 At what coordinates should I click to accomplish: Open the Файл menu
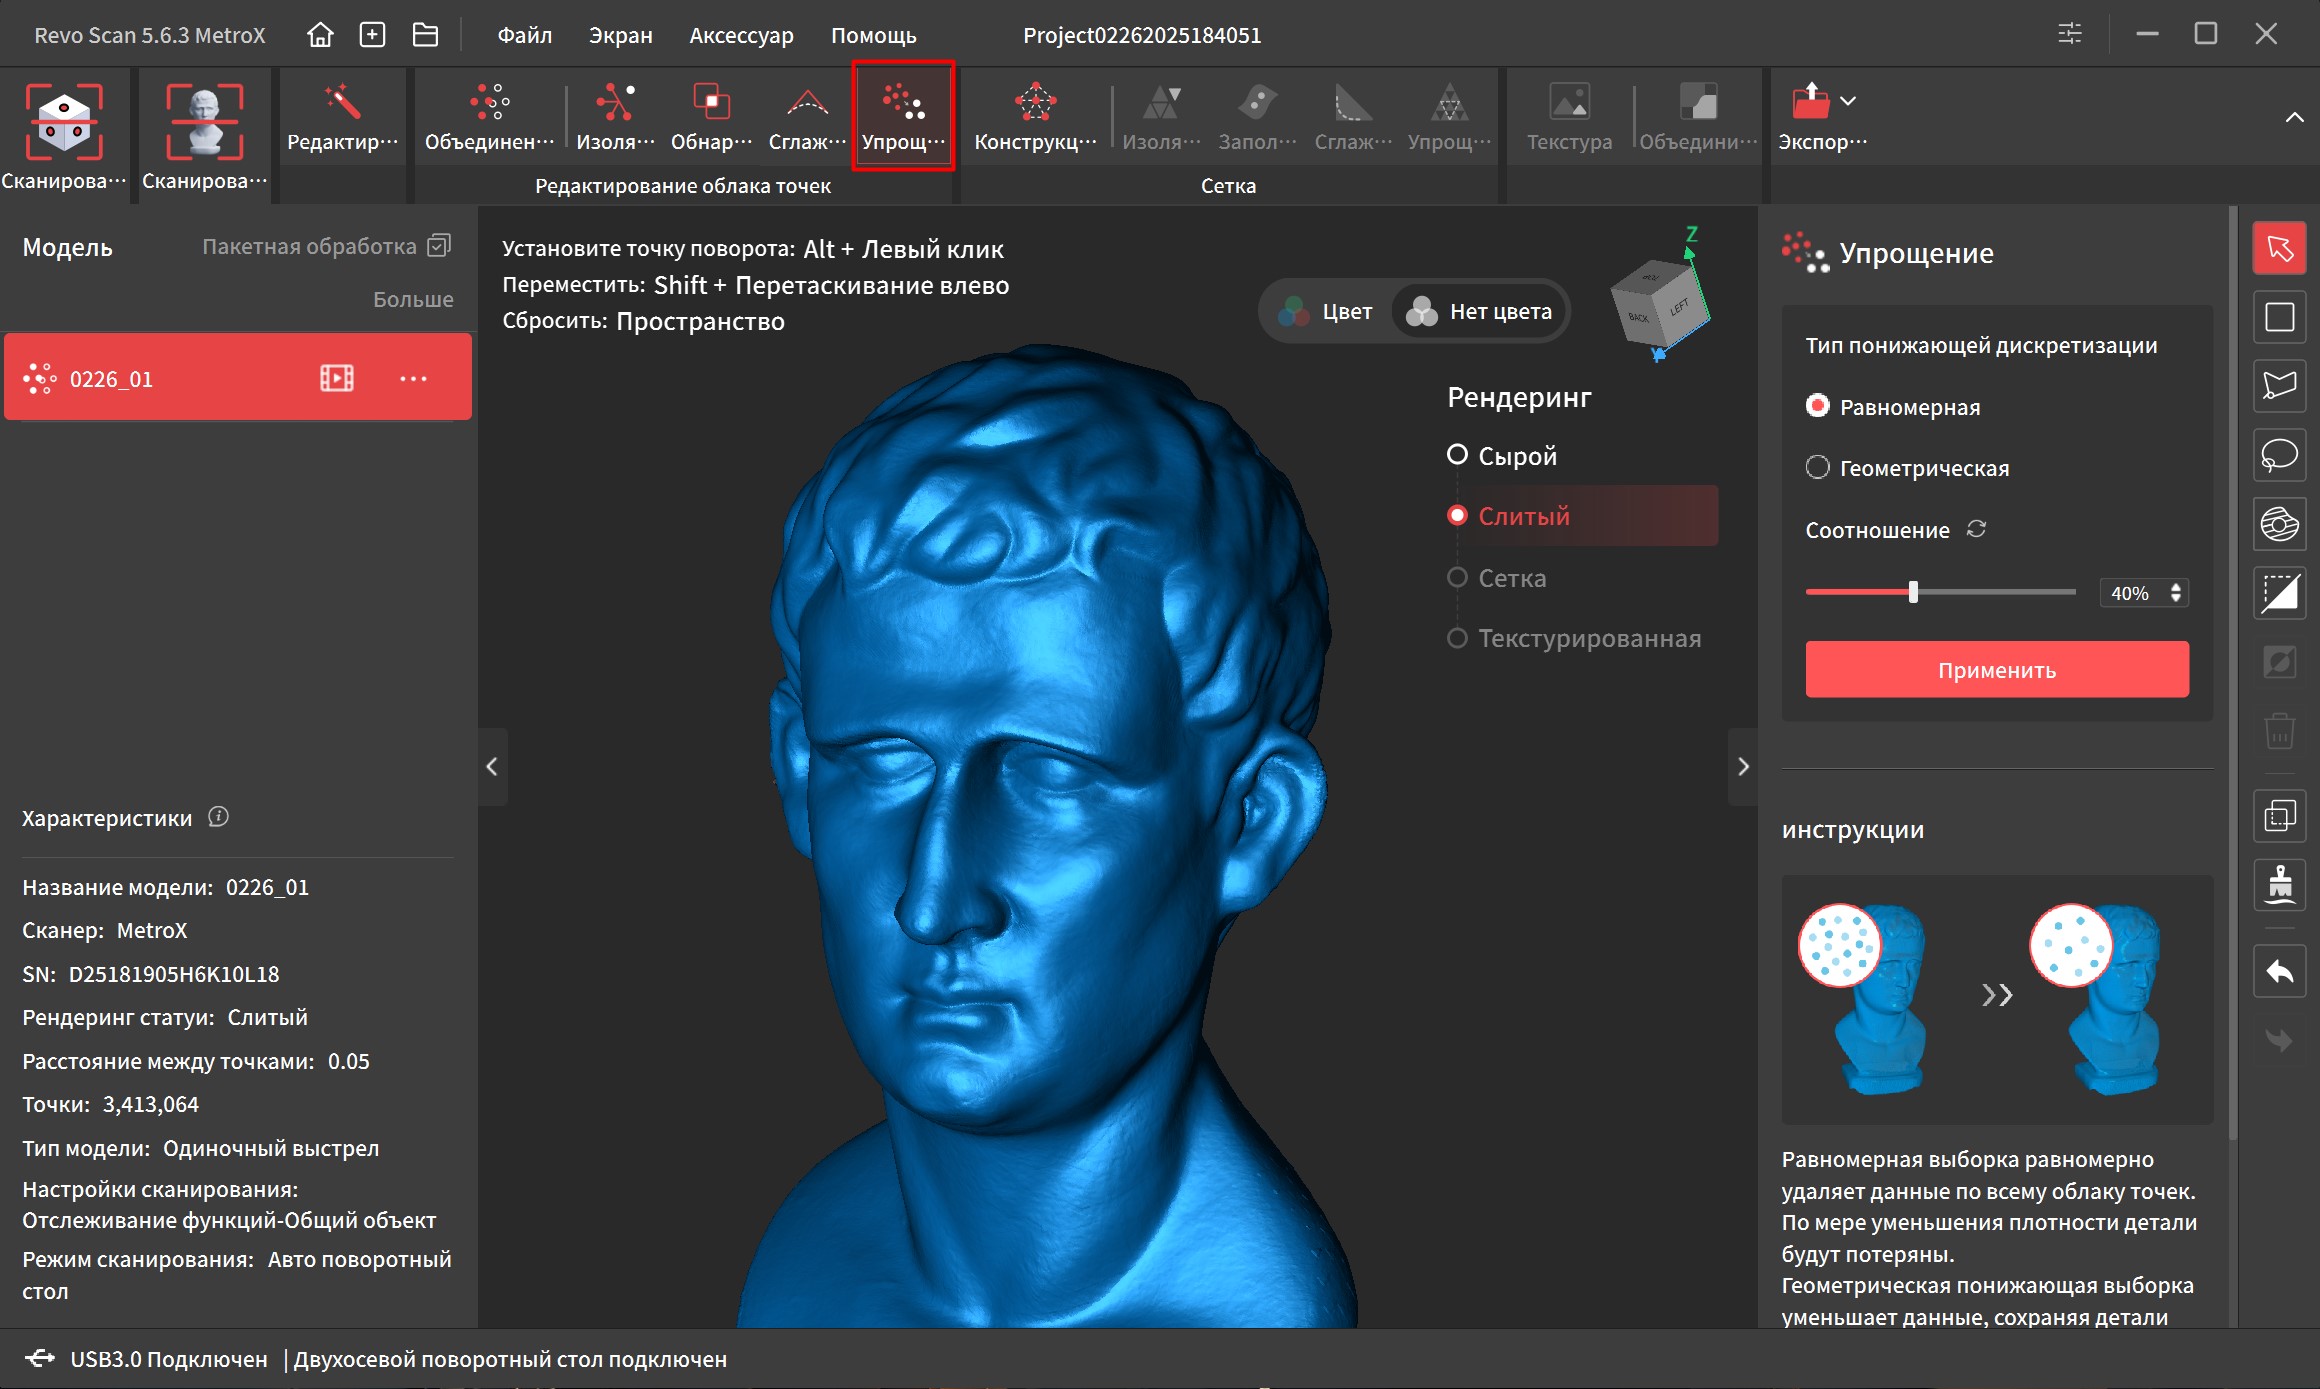pyautogui.click(x=524, y=35)
